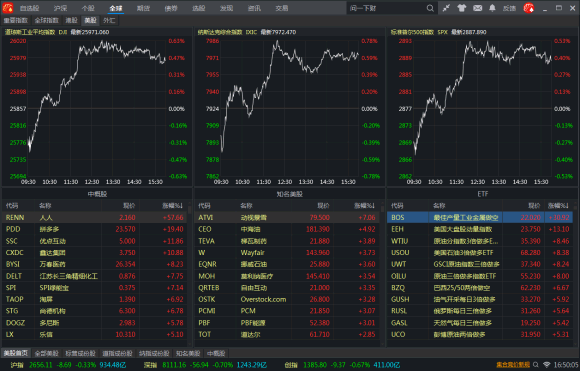Open the mail envelope messages icon
The image size is (580, 371).
tap(478, 8)
